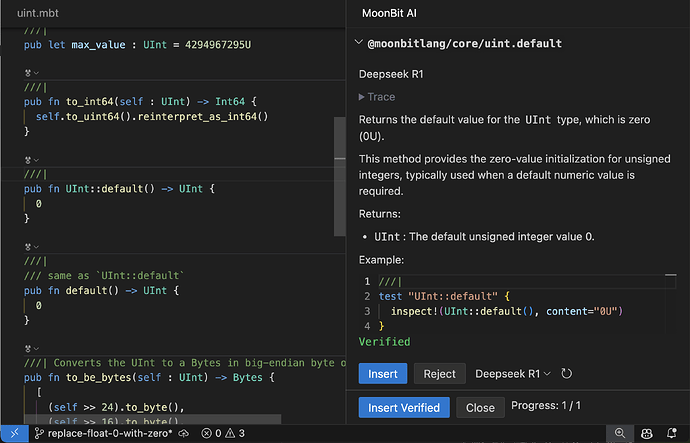Image resolution: width=690 pixels, height=443 pixels.
Task: Open the notifications bell icon
Action: [672, 433]
